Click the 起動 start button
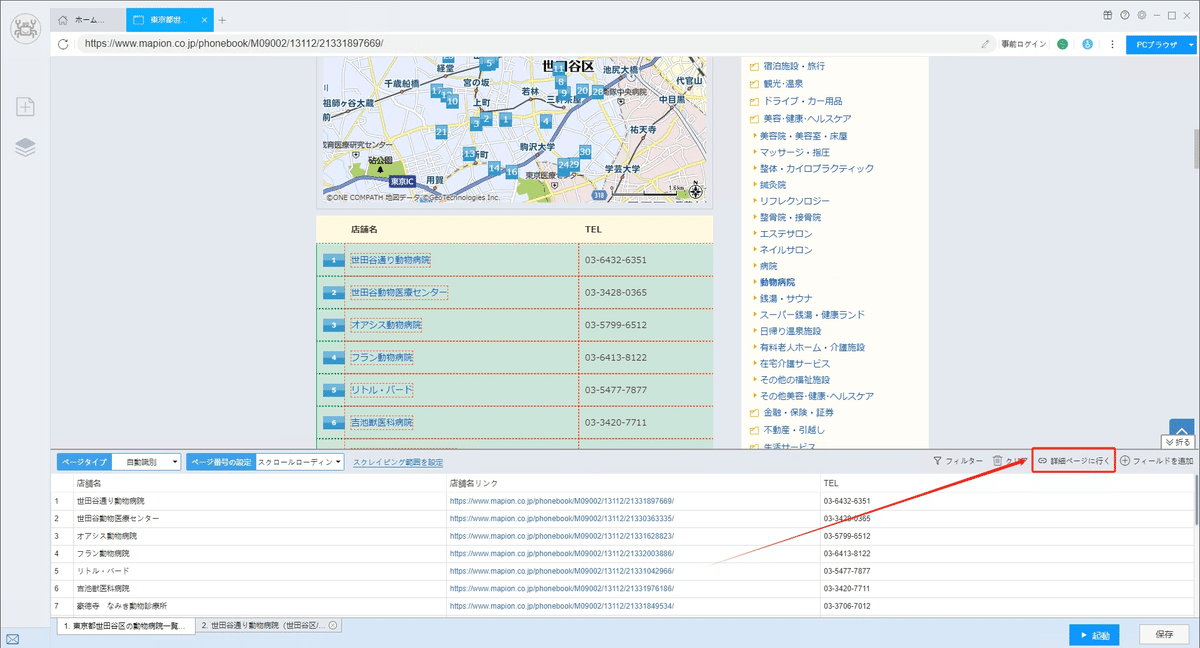Viewport: 1200px width, 648px height. coord(1094,635)
